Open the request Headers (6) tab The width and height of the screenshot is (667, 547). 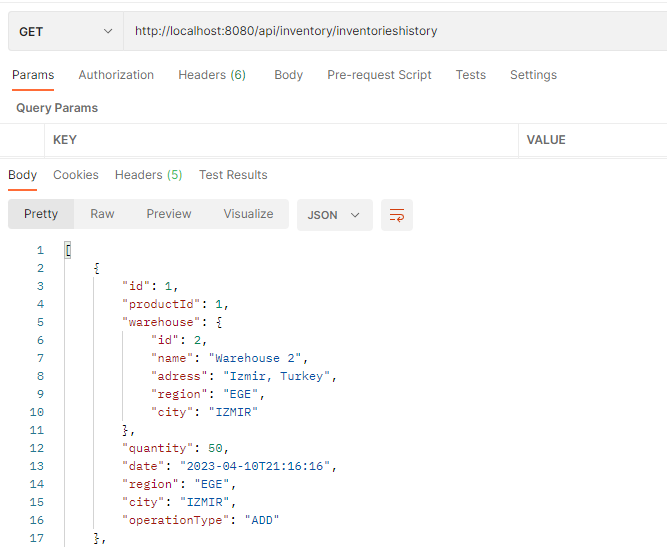click(212, 75)
